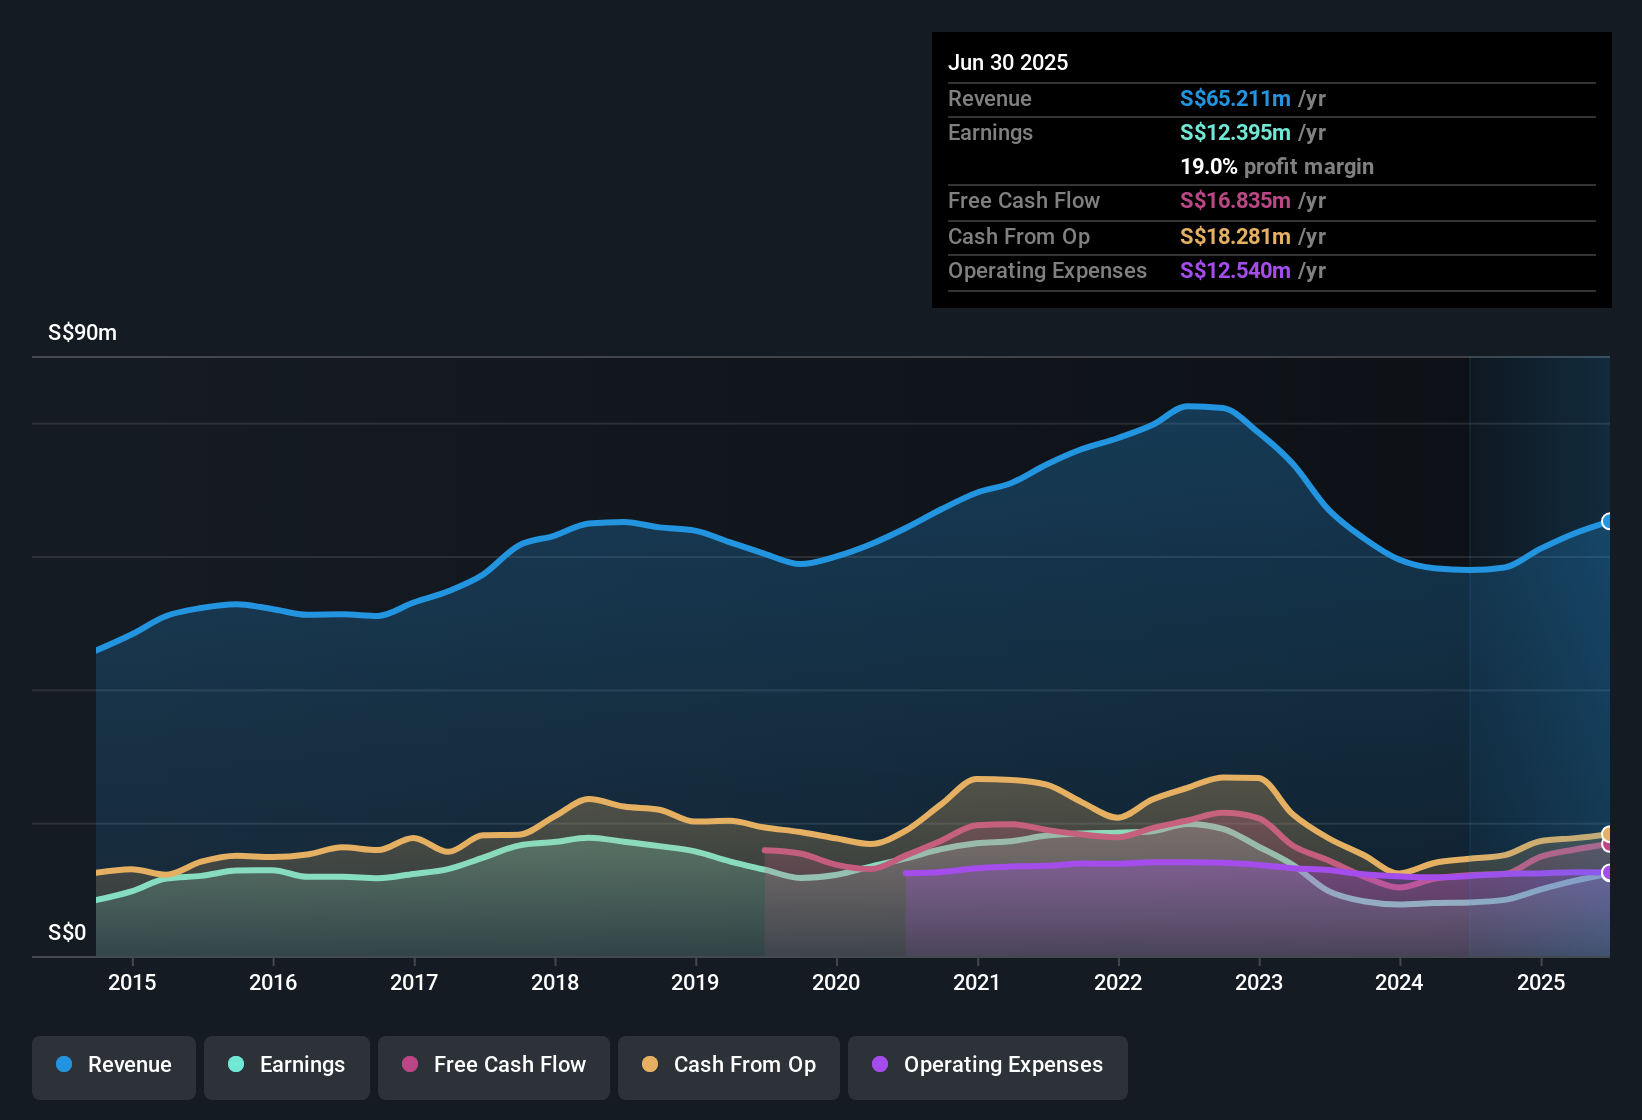Toggle the Revenue series legend button
This screenshot has height=1120, width=1642.
point(114,1066)
